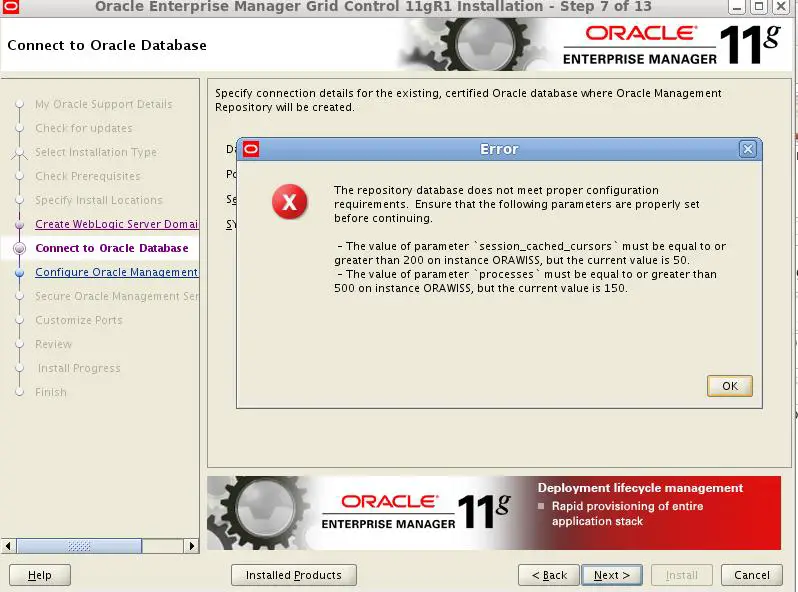
Task: Click the 'processes' parameter error message line
Action: 525,281
